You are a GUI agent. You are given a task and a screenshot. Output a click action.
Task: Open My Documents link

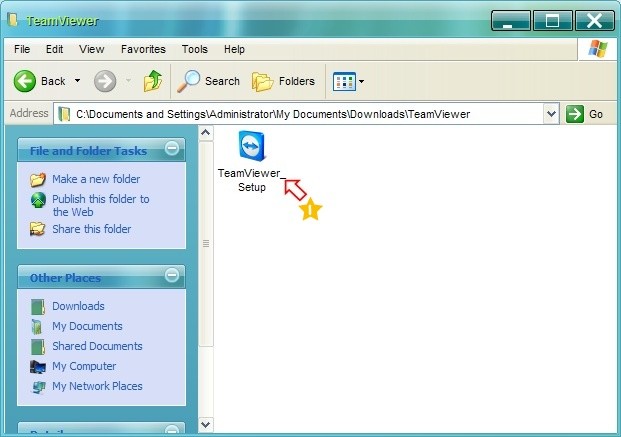(x=87, y=326)
